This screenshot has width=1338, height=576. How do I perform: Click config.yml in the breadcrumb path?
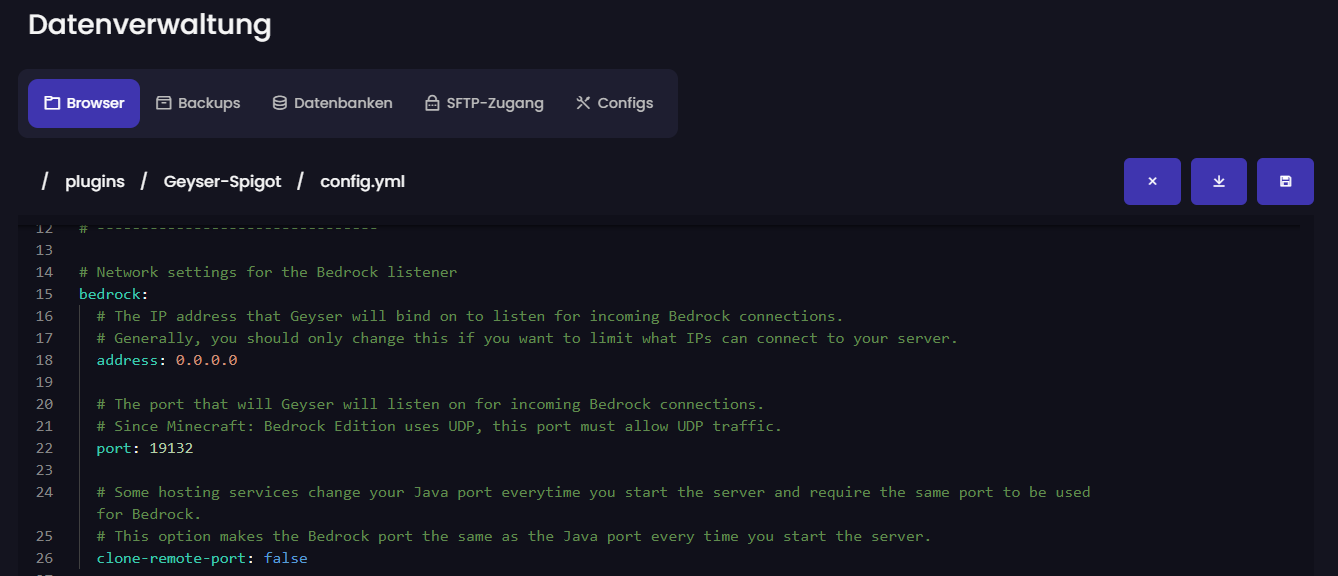[362, 181]
